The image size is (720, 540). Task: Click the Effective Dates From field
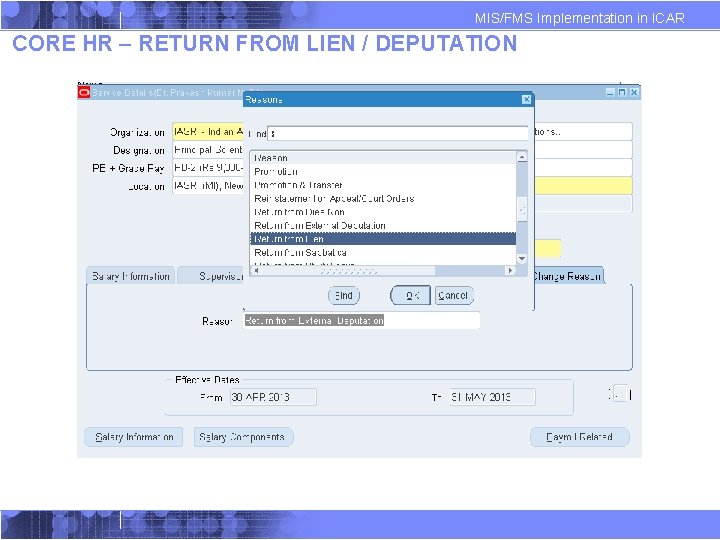[x=273, y=397]
